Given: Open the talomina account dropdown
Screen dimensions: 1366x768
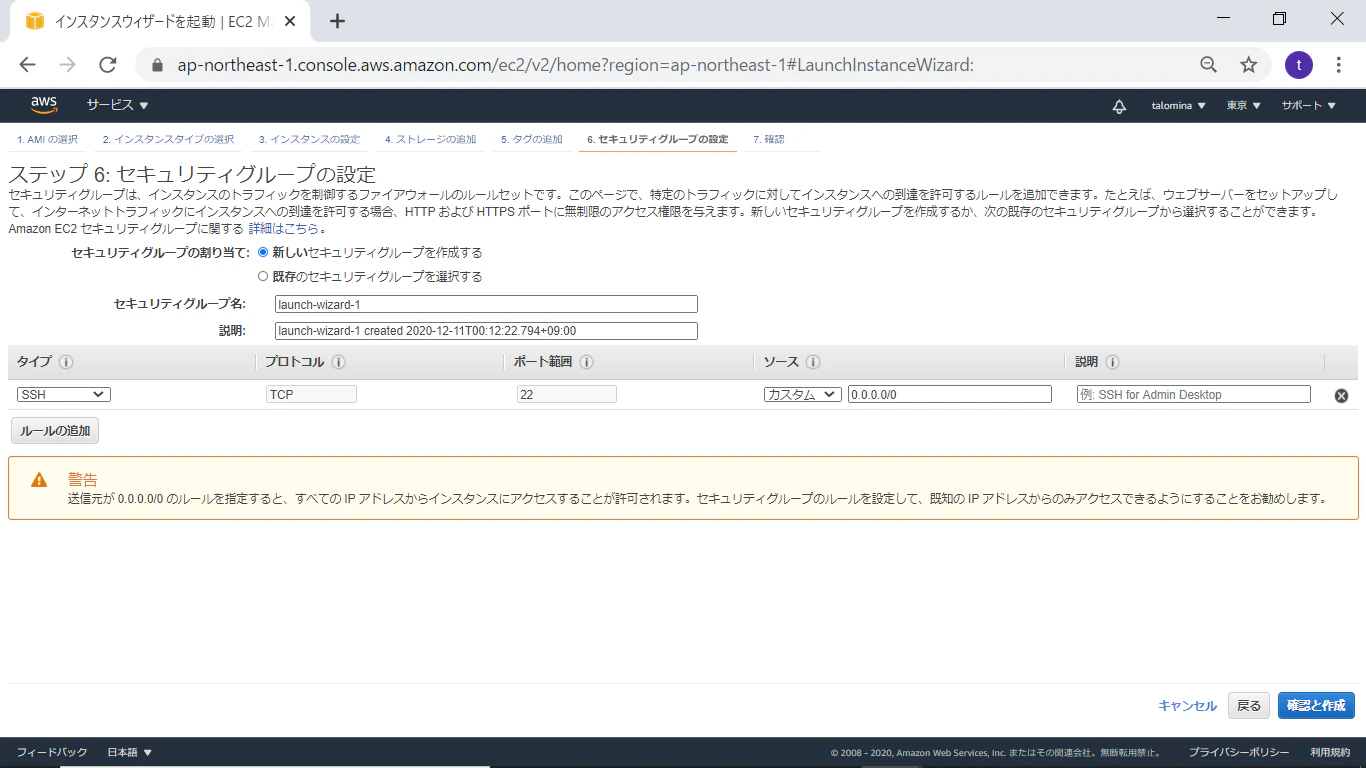Looking at the screenshot, I should [x=1179, y=106].
